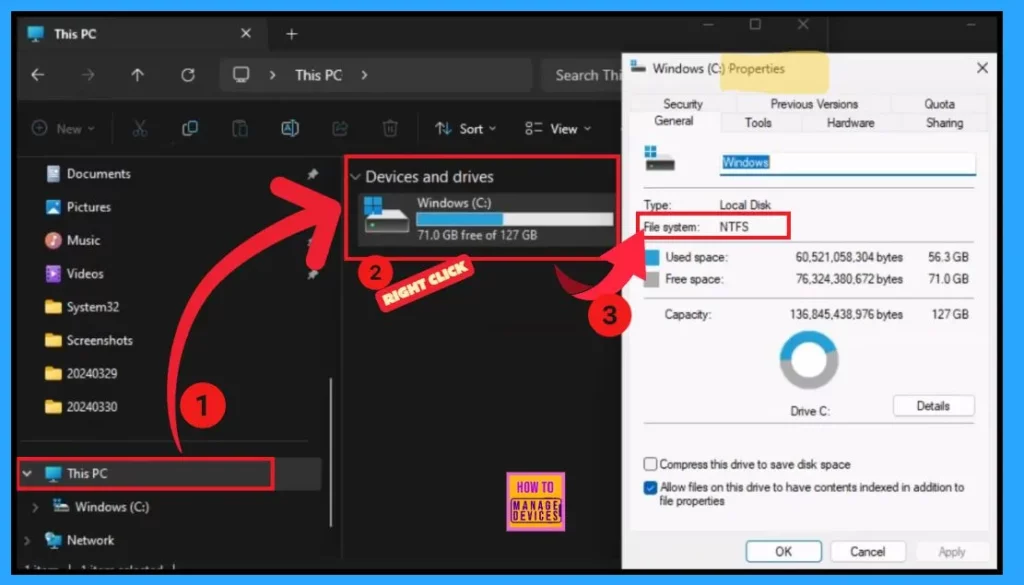
Task: Select This PC in the navigation pane
Action: [168, 473]
